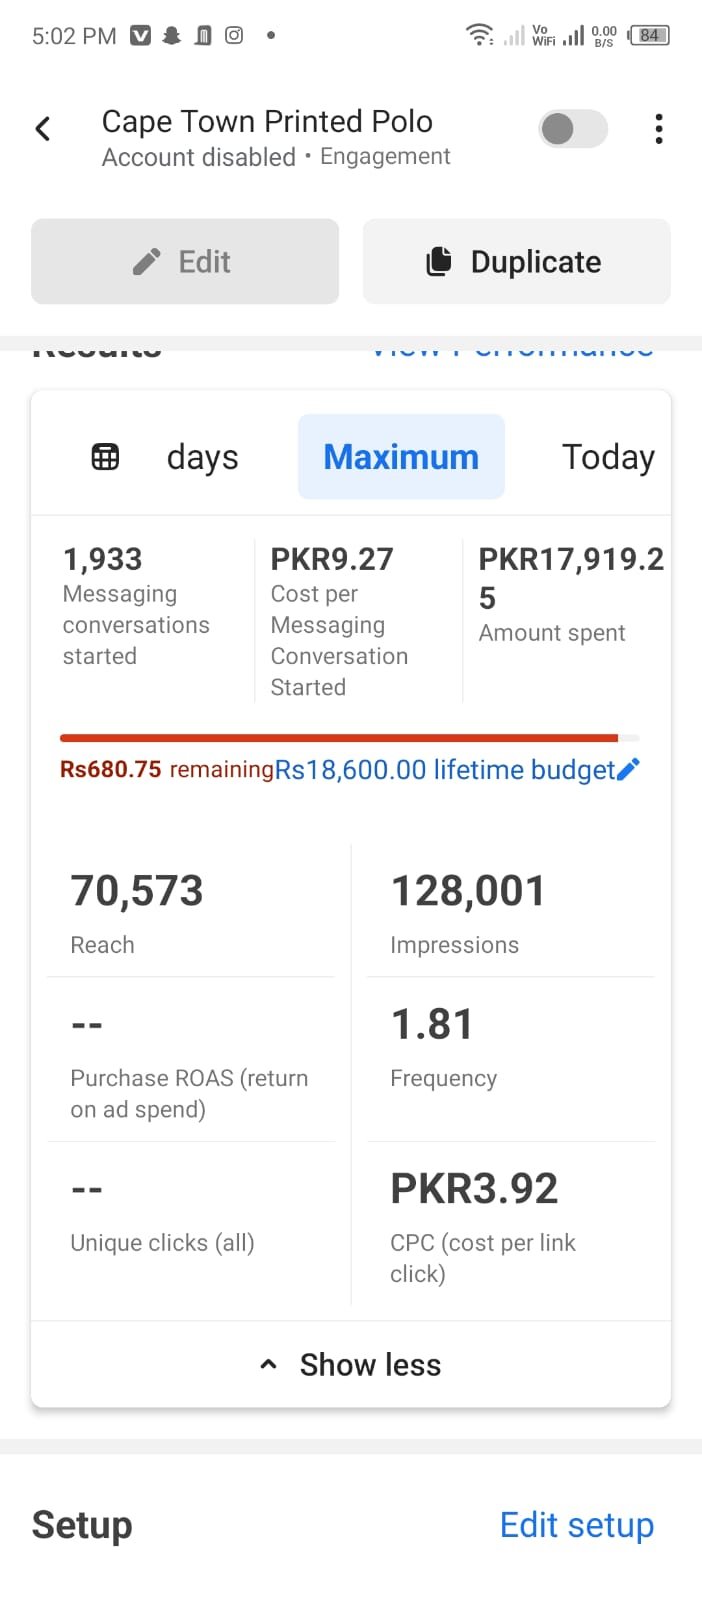702x1600 pixels.
Task: Toggle the campaign on/off switch
Action: pos(572,129)
